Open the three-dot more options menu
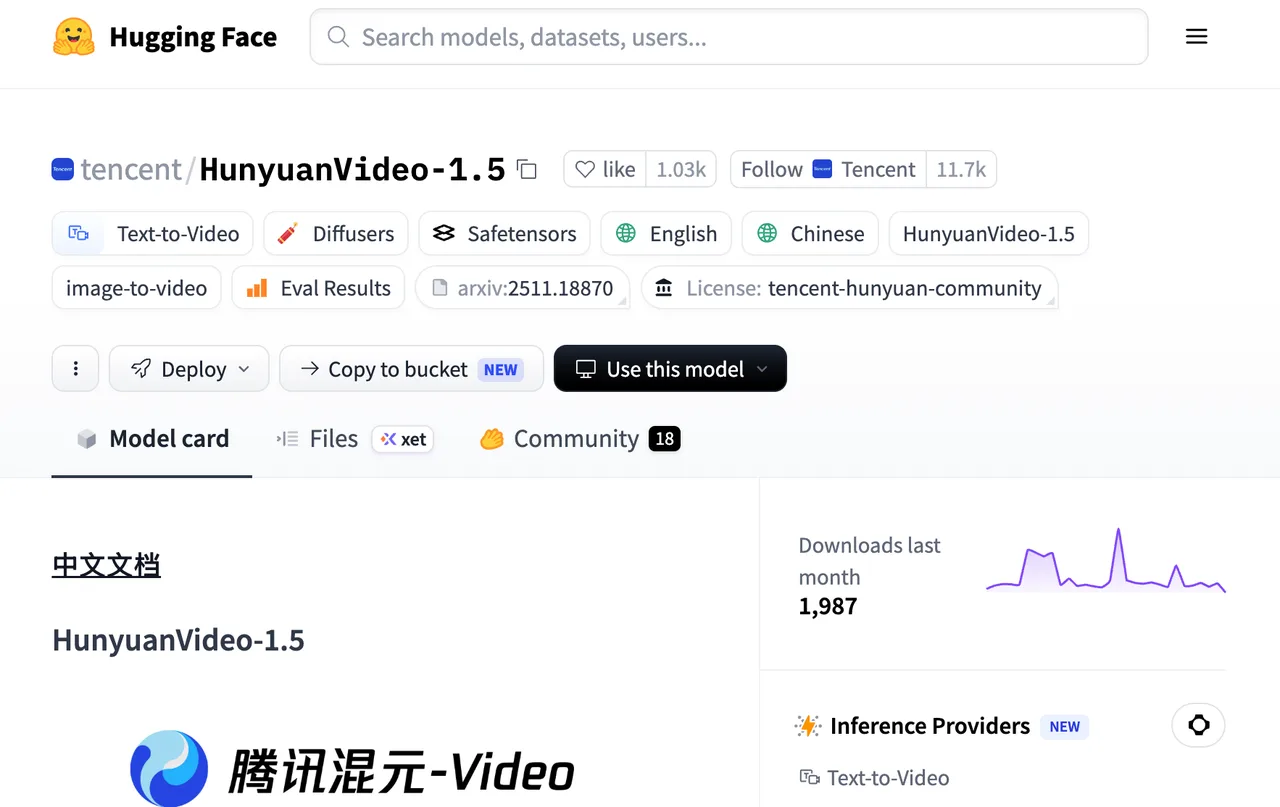The height and width of the screenshot is (807, 1280). [x=75, y=368]
